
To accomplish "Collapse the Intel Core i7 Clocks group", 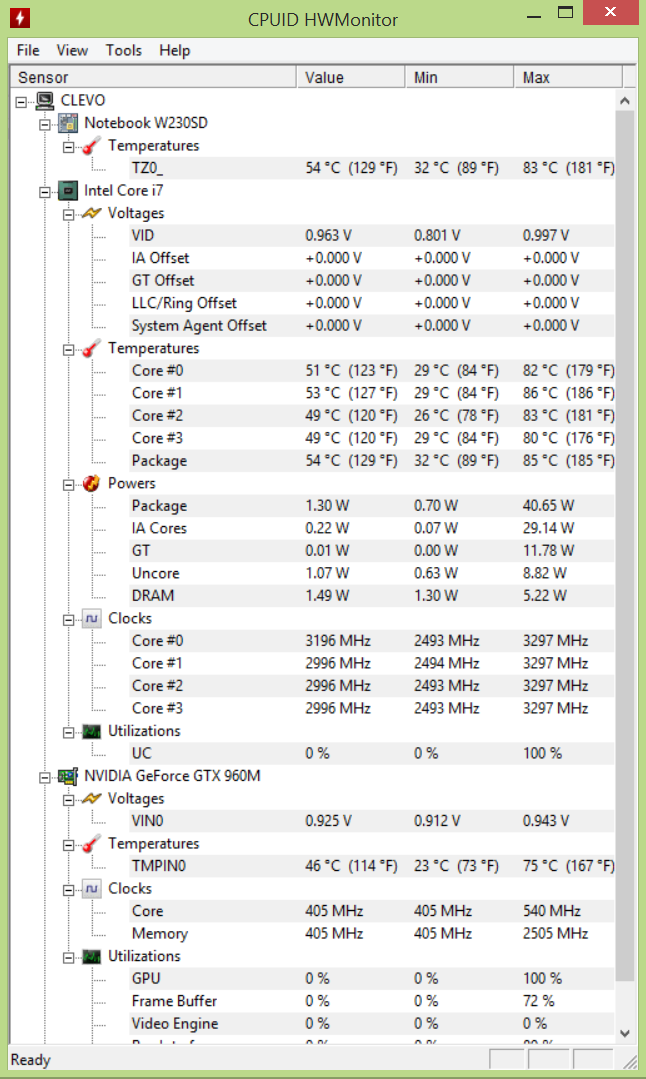I will coord(68,619).
